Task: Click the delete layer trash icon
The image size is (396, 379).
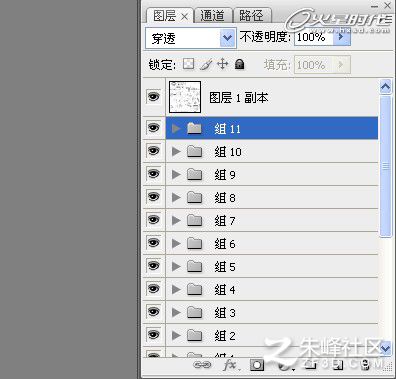Action: pyautogui.click(x=365, y=365)
